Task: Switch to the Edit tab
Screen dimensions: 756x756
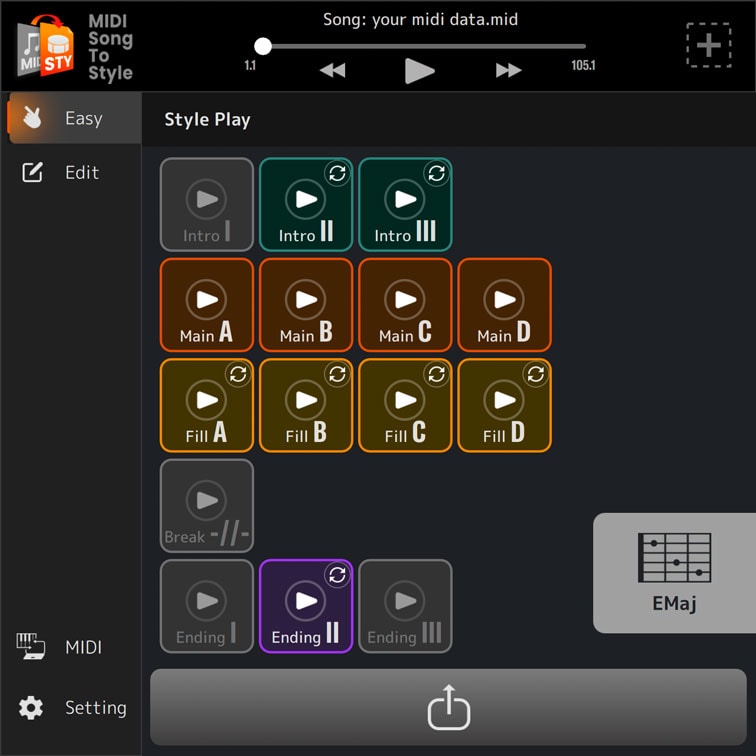Action: [x=71, y=172]
